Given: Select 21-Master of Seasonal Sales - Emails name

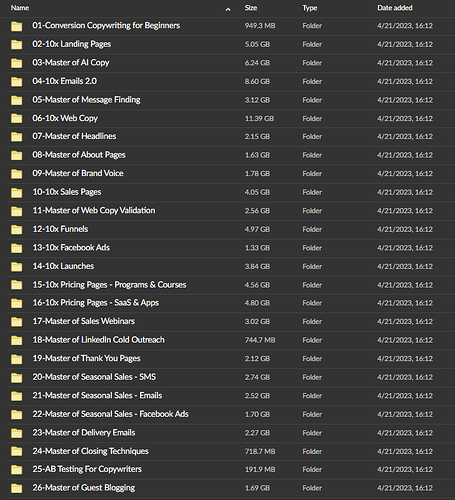Looking at the screenshot, I should pos(97,396).
